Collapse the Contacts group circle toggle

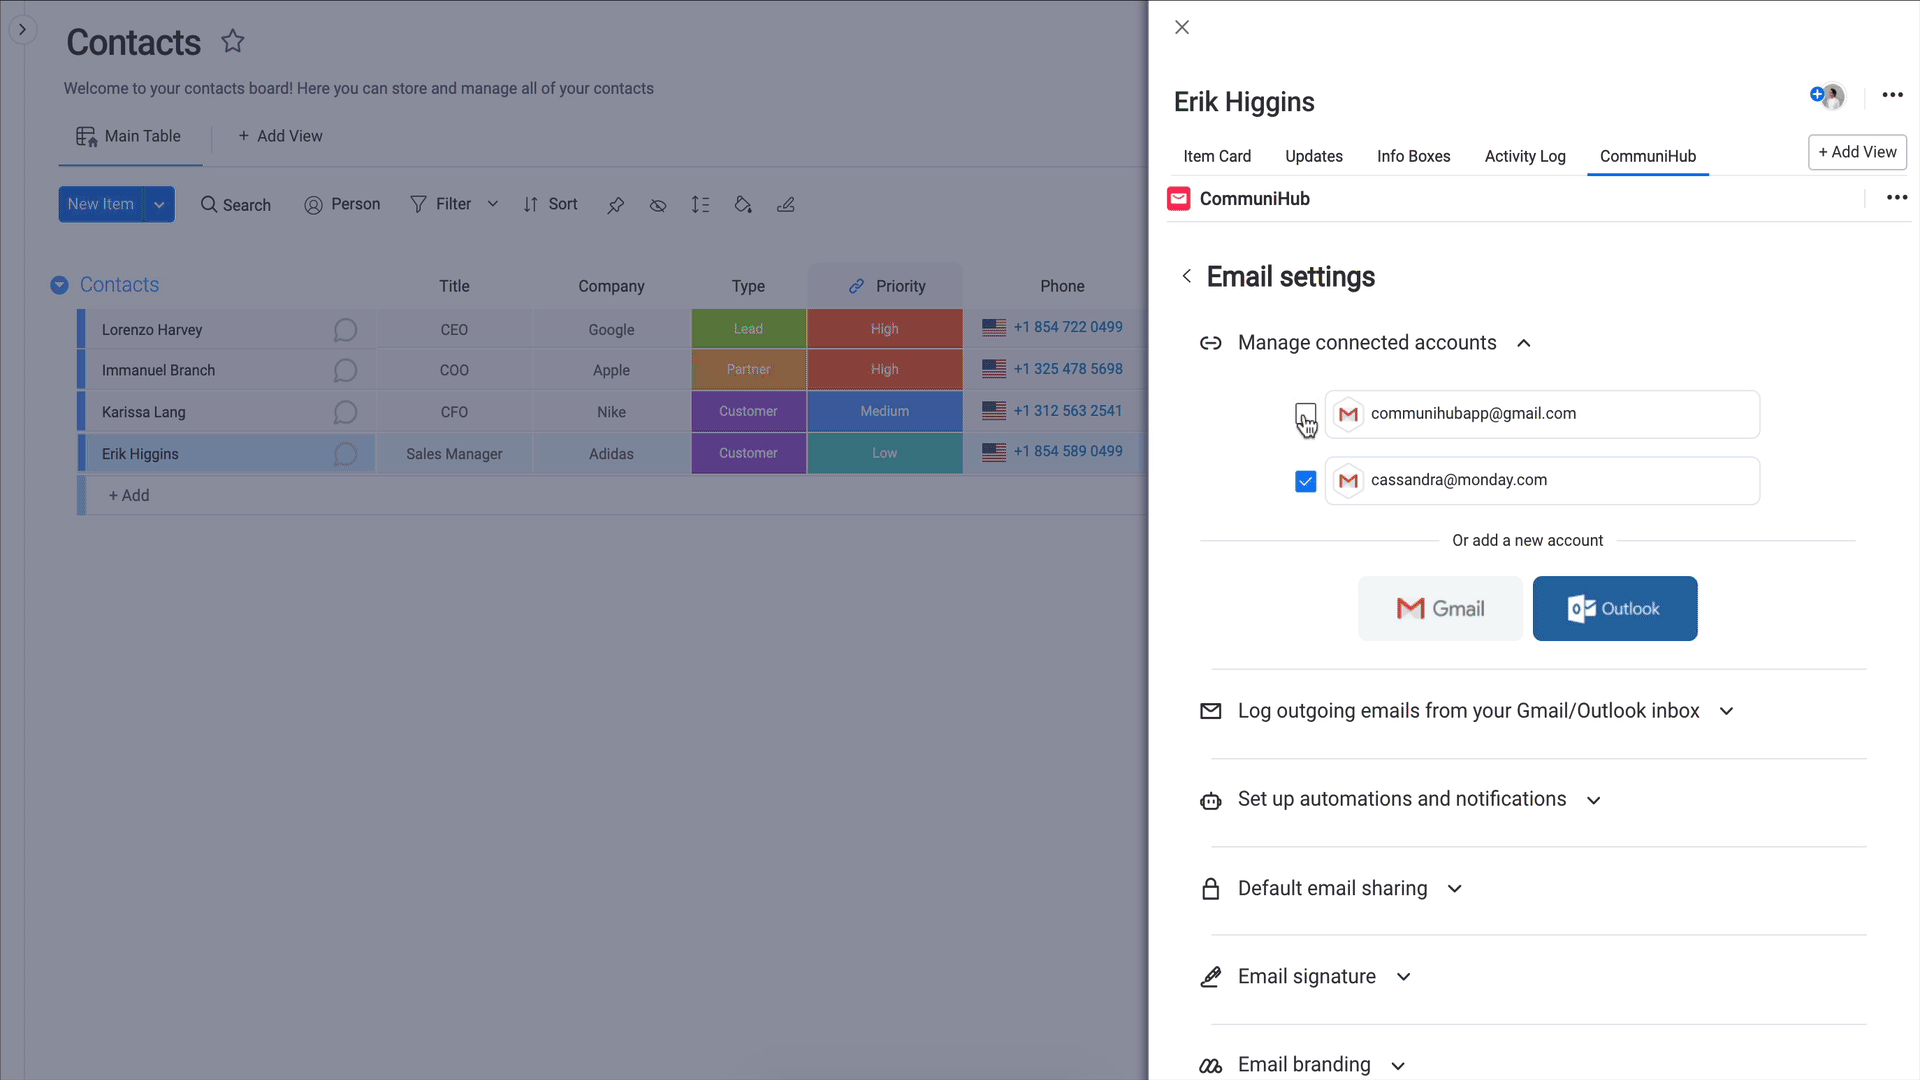(x=59, y=285)
